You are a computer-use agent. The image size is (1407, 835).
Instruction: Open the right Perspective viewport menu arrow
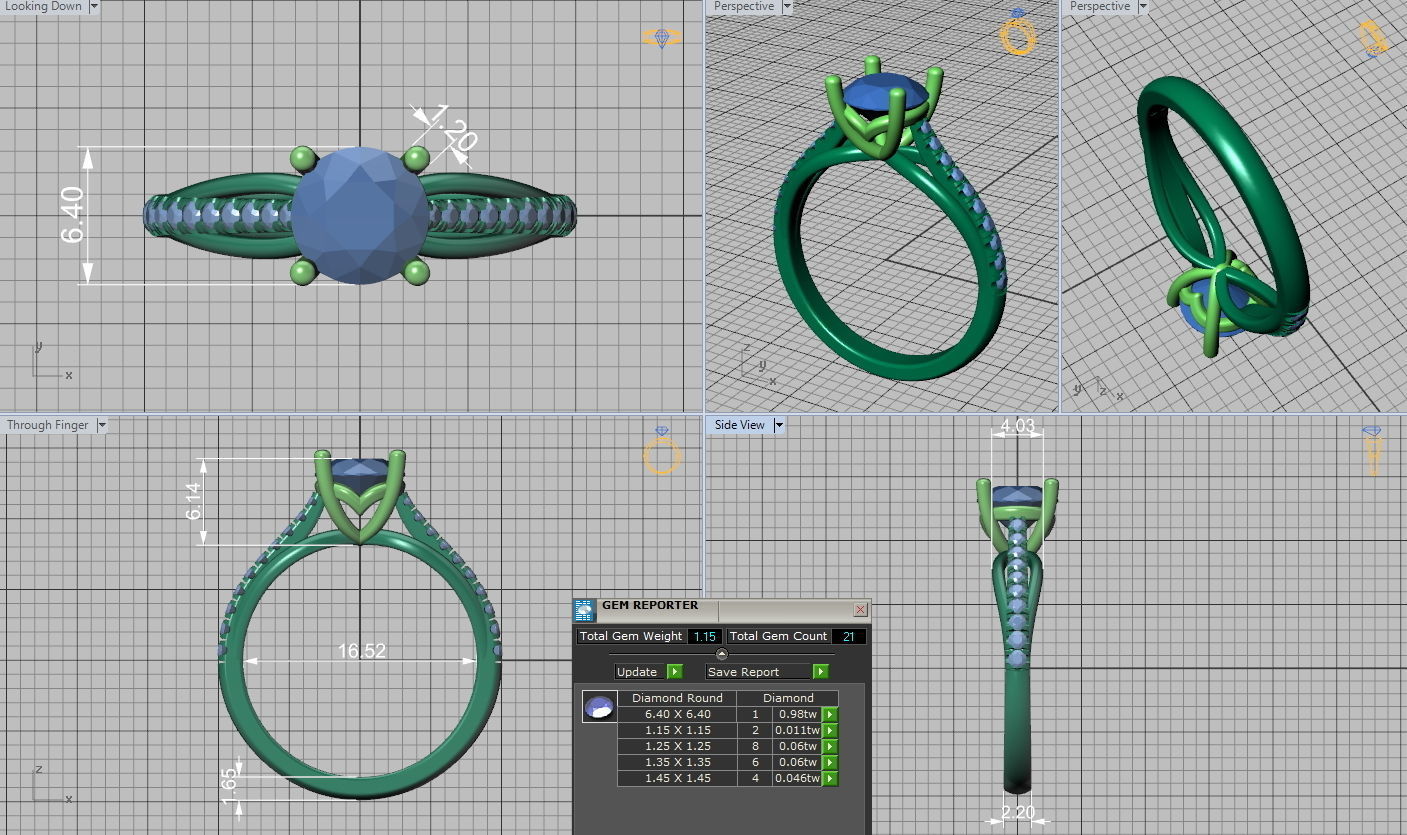pos(1142,6)
